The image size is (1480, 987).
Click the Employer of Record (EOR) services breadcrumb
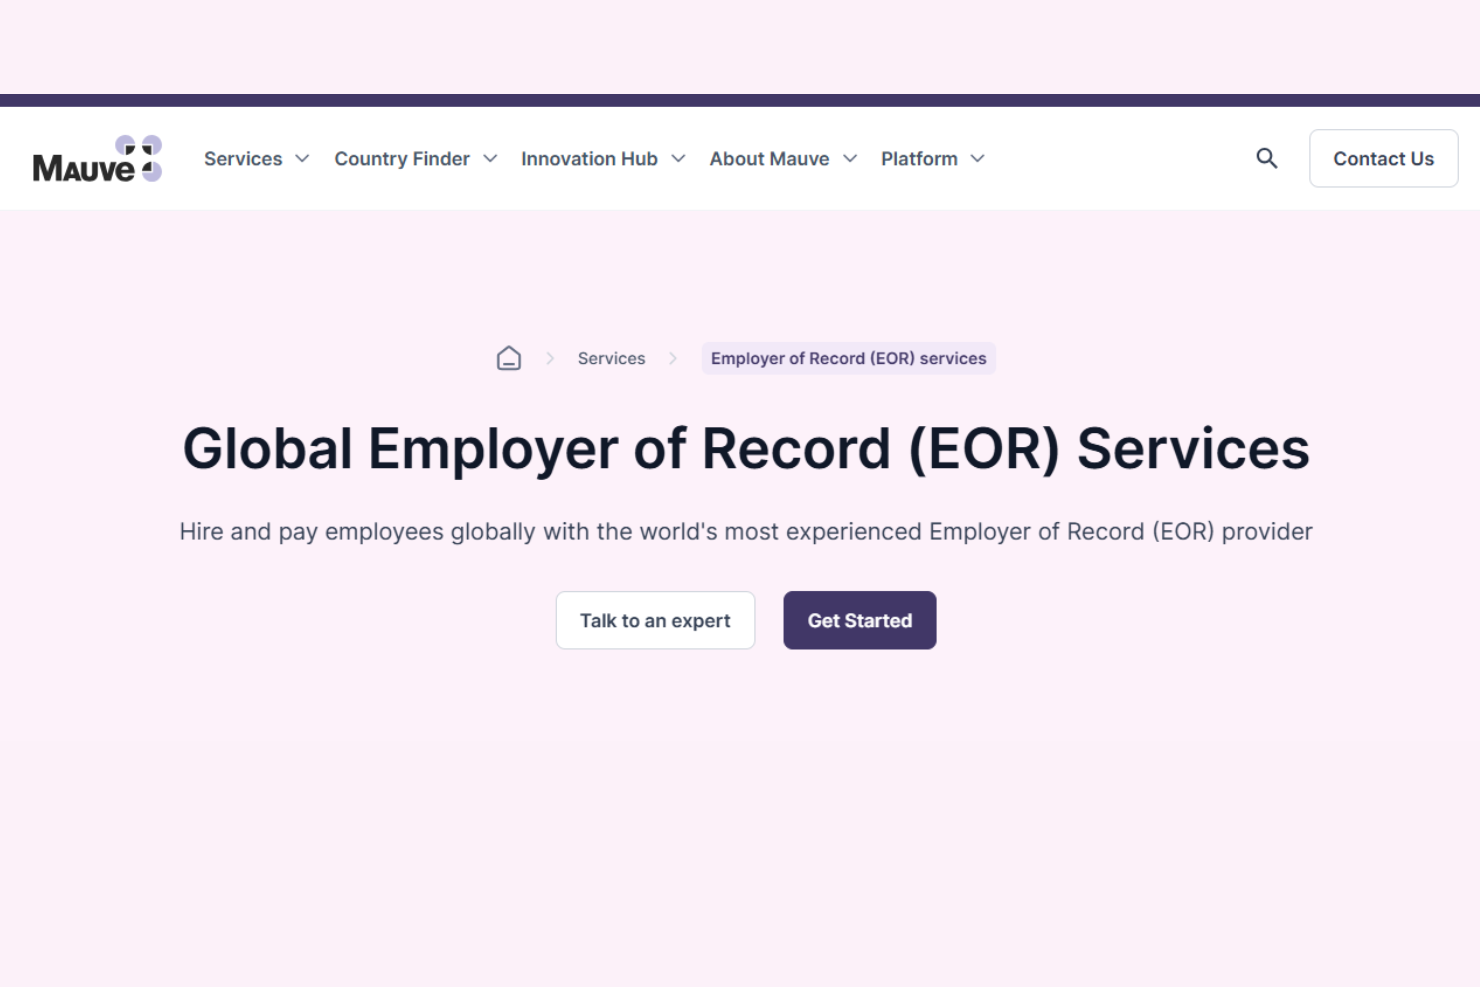pyautogui.click(x=848, y=358)
